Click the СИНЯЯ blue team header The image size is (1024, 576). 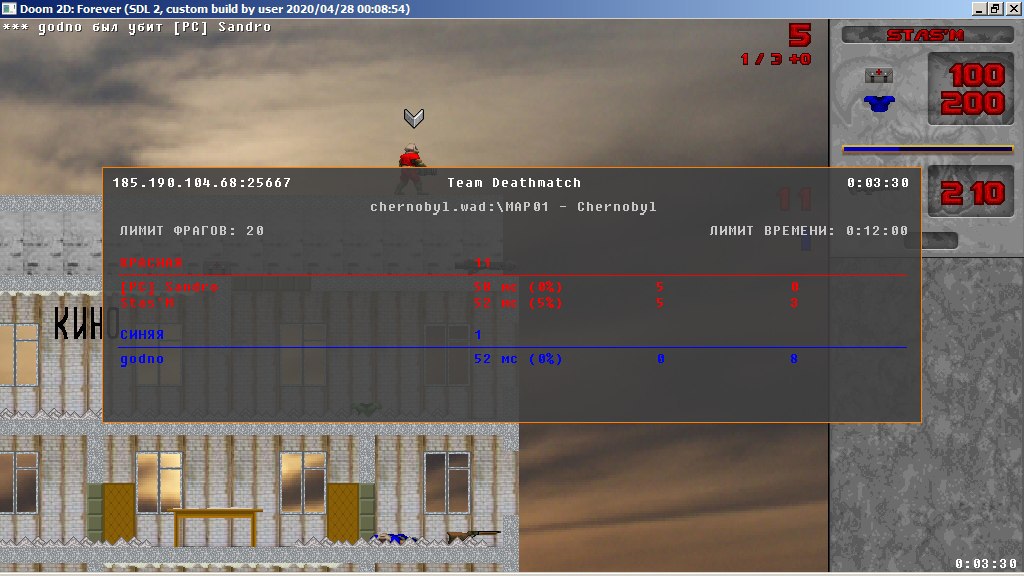point(142,334)
